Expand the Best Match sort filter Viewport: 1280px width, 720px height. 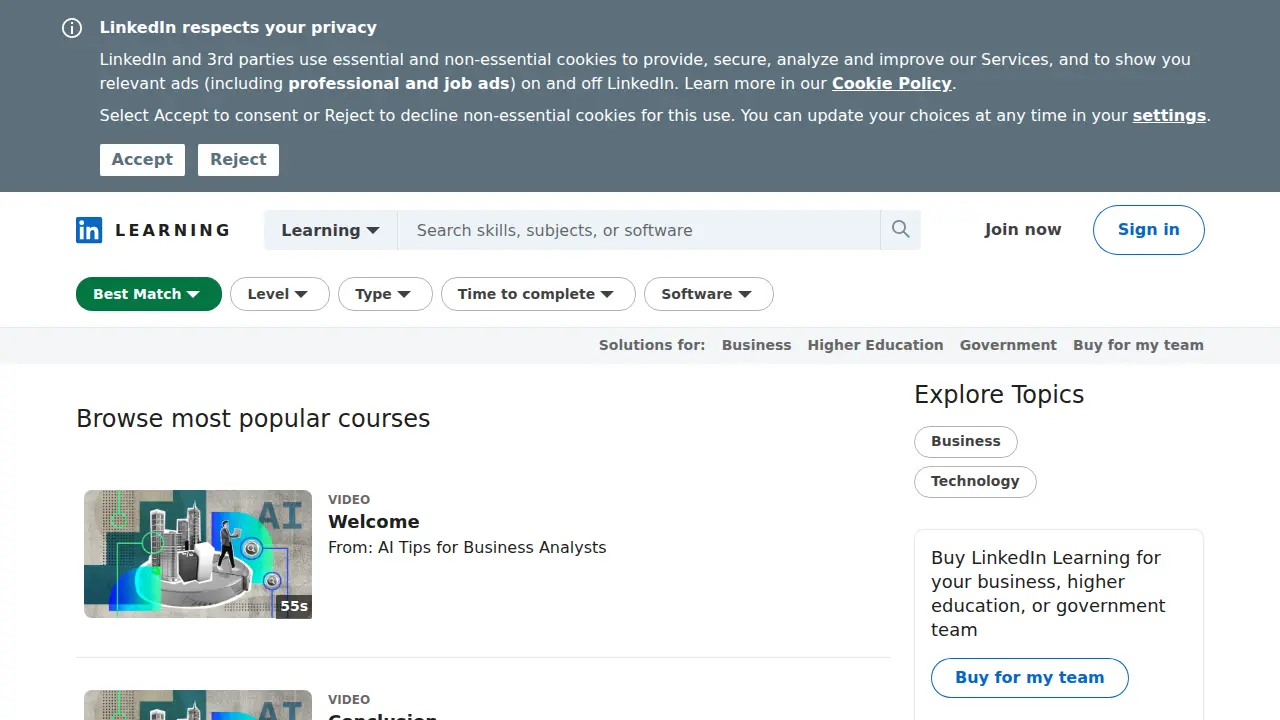click(x=149, y=294)
